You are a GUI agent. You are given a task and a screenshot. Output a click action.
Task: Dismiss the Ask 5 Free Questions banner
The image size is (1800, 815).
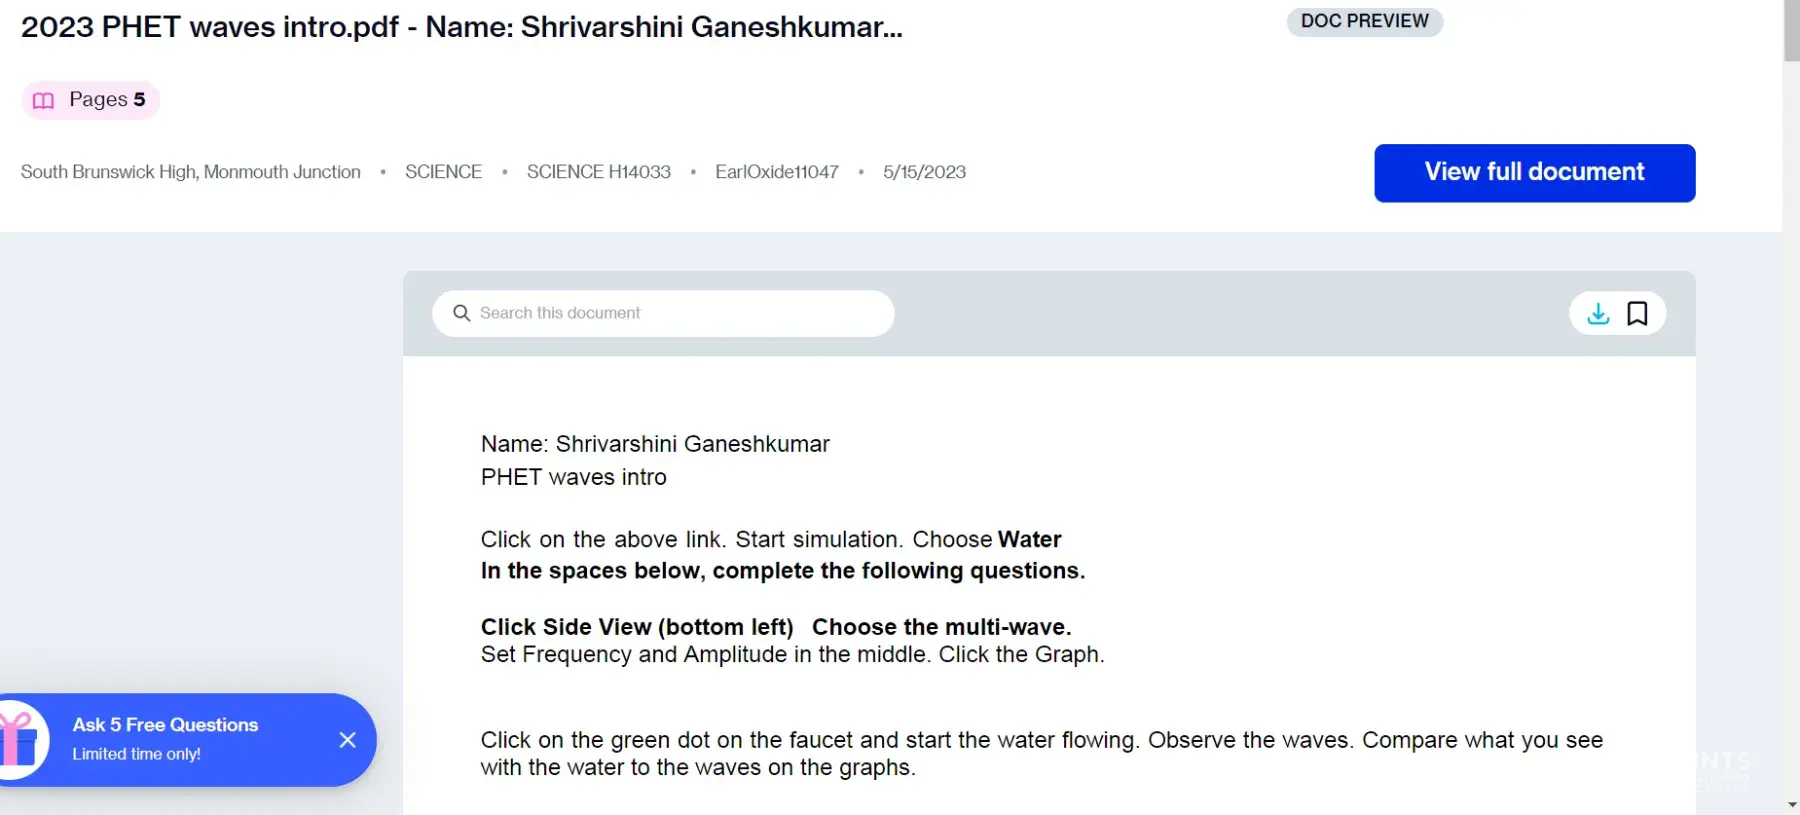pos(347,740)
